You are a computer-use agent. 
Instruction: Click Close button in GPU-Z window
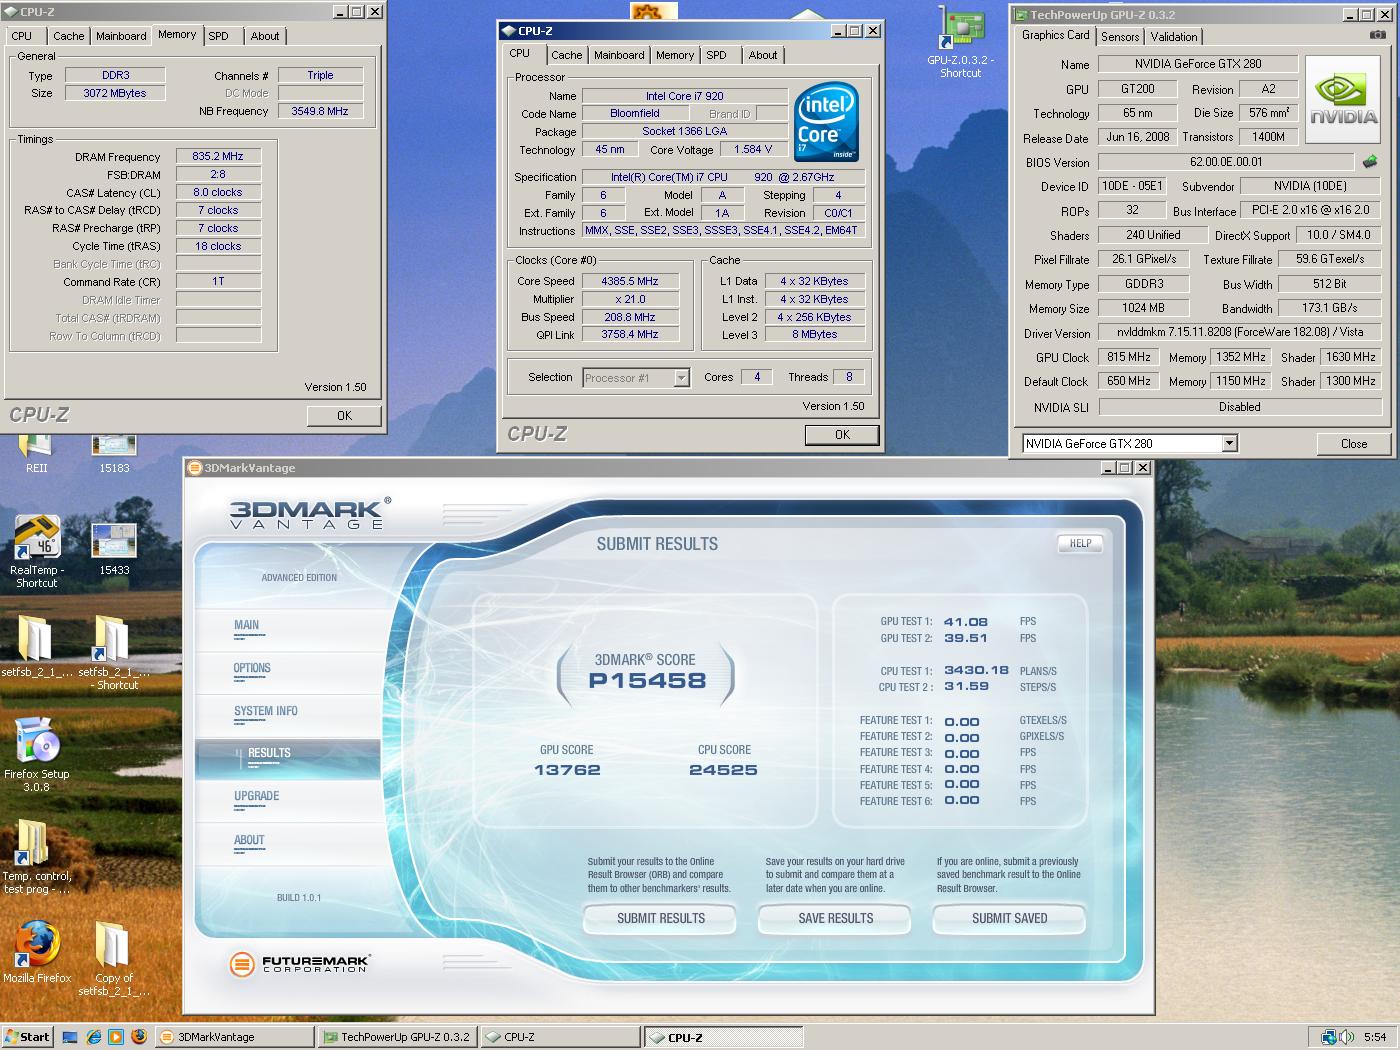[x=1354, y=443]
